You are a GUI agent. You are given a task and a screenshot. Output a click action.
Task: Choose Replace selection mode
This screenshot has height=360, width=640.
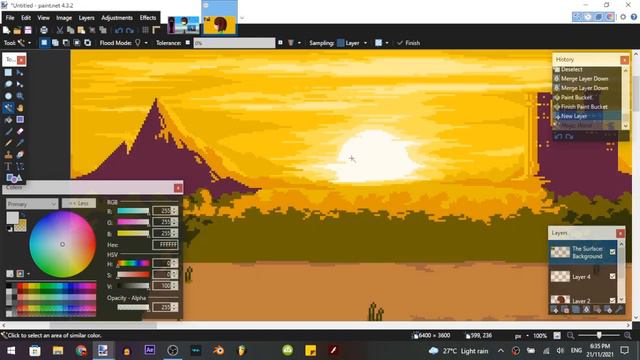click(44, 43)
